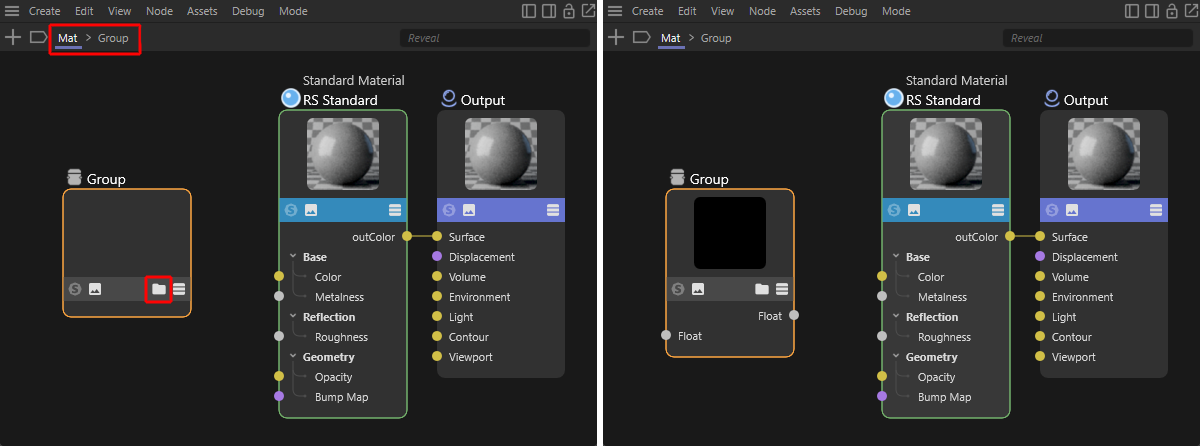The height and width of the screenshot is (446, 1200).
Task: Click the red-outlined folder icon on Group node
Action: click(x=158, y=289)
